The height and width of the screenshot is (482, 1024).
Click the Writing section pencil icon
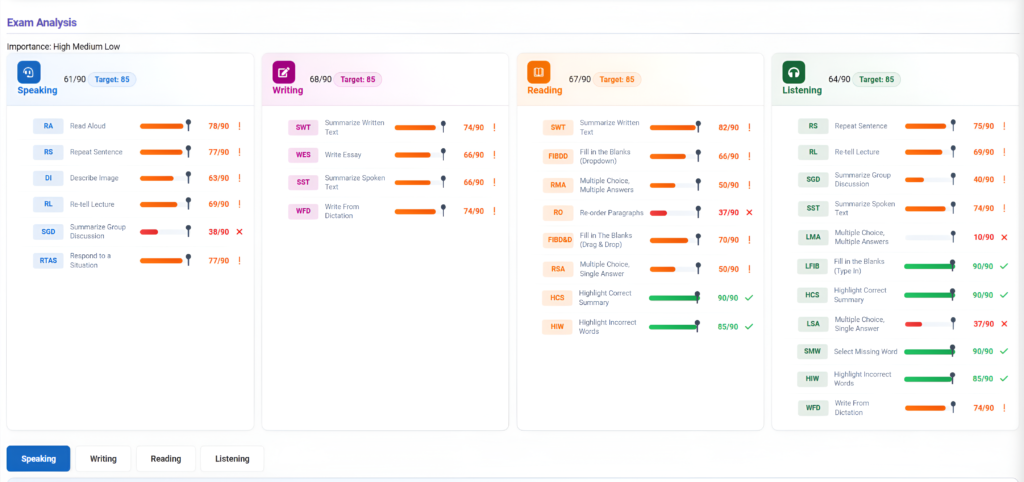(284, 72)
